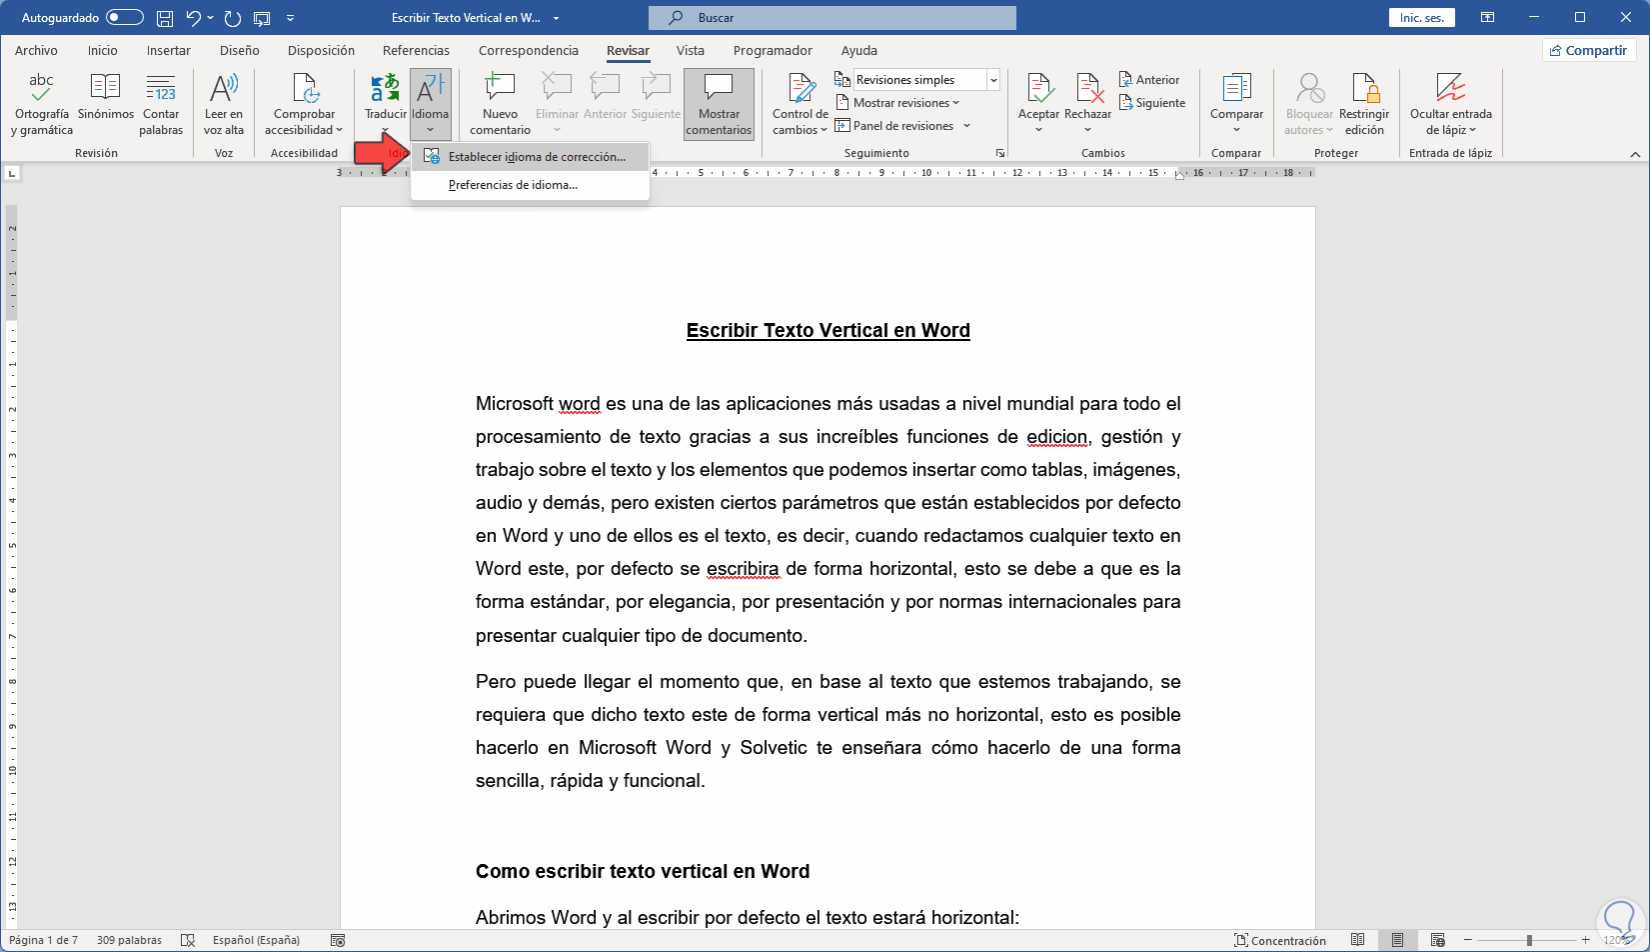Screen dimensions: 1650x952
Task: Start Leer en voz alta
Action: tap(224, 104)
